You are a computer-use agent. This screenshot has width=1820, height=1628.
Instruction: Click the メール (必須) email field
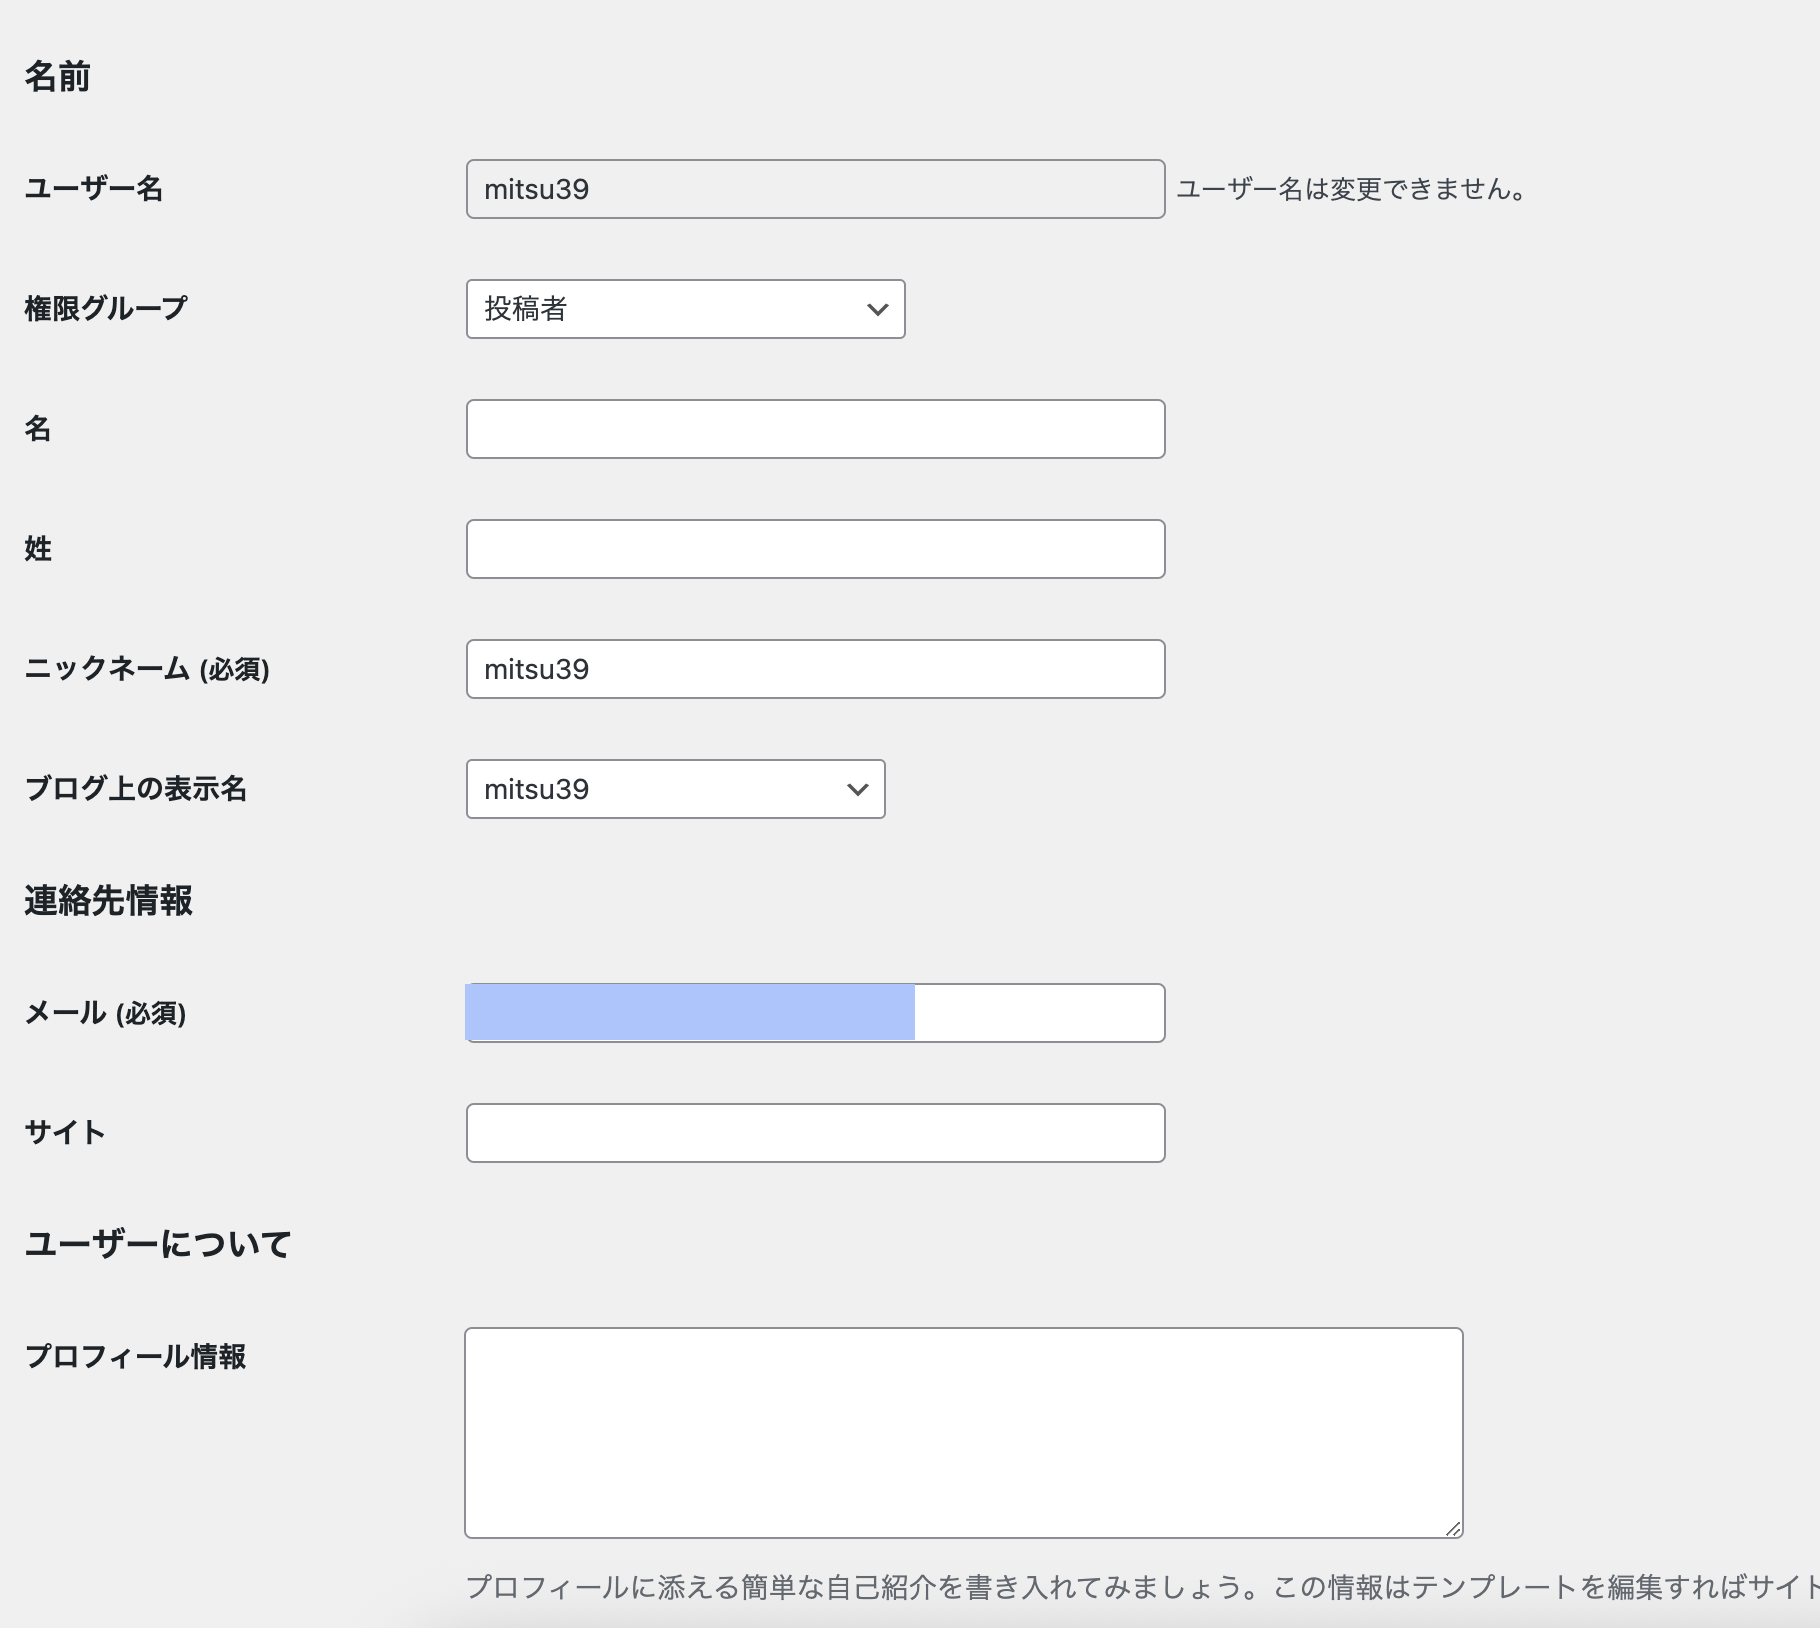pyautogui.click(x=815, y=1013)
